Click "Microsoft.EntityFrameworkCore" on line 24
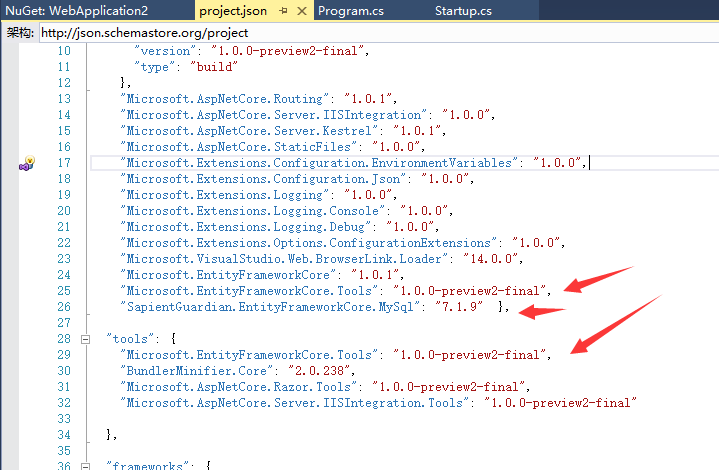719x470 pixels. click(x=228, y=275)
